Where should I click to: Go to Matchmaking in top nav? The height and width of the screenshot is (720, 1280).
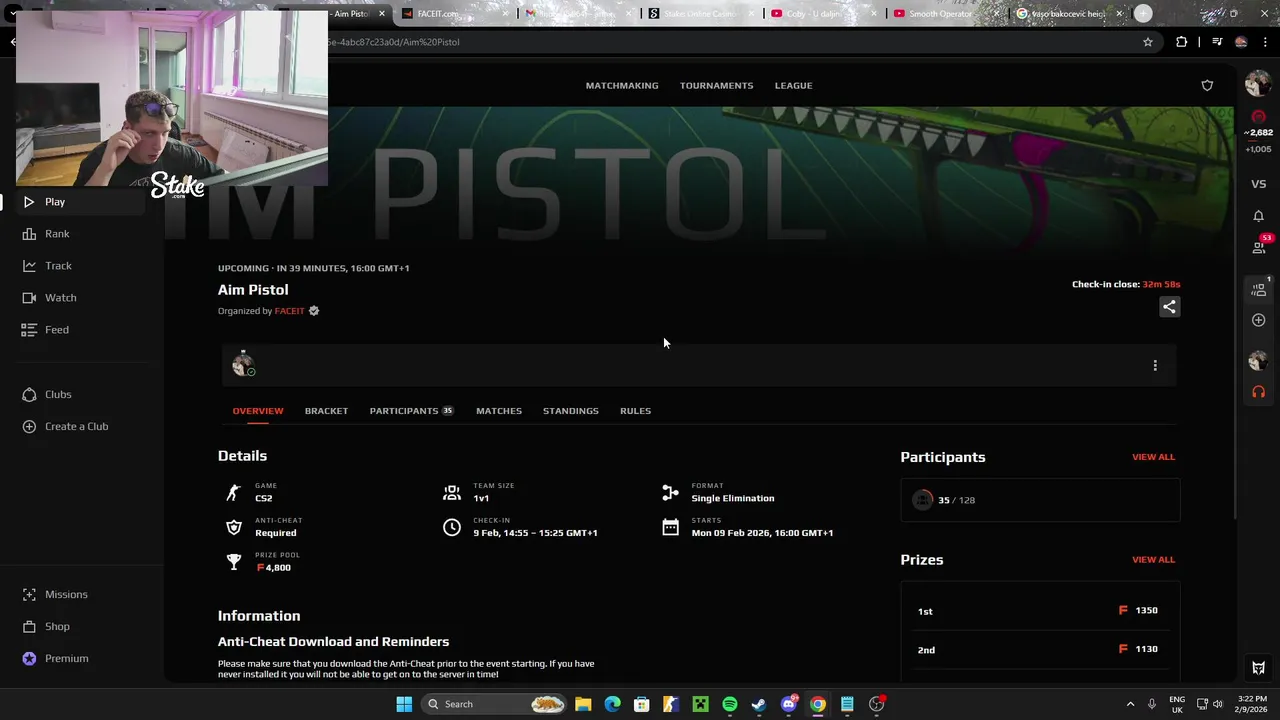[622, 86]
